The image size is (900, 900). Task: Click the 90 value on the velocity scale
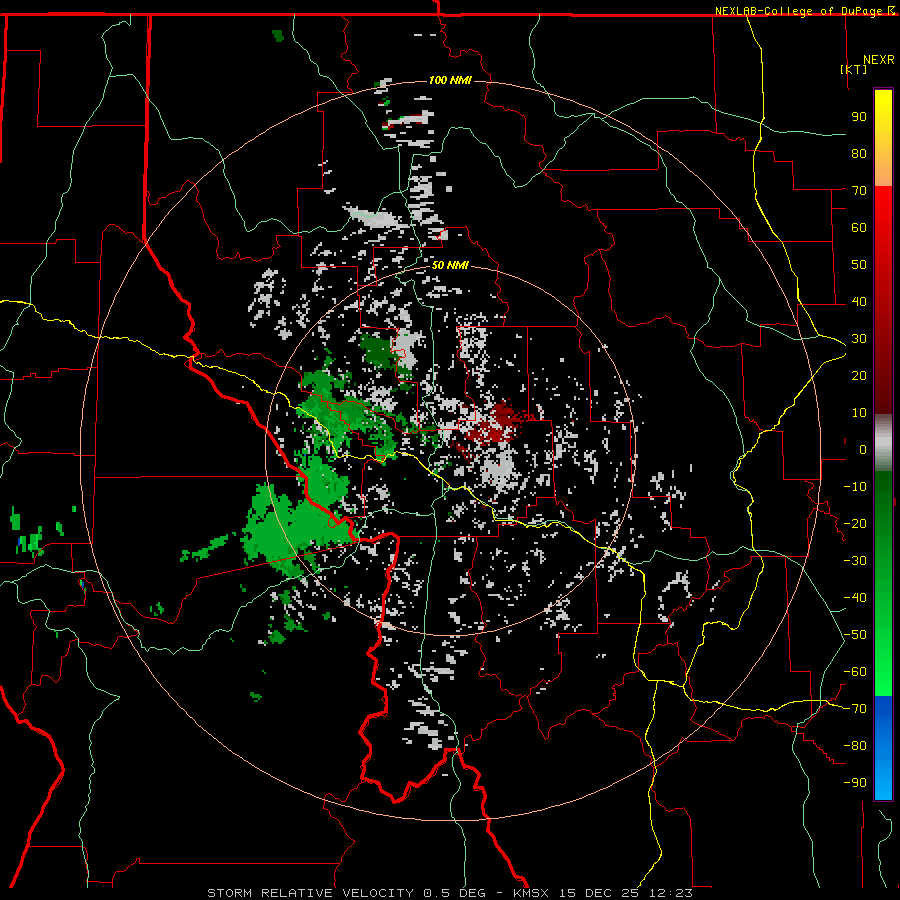(859, 117)
